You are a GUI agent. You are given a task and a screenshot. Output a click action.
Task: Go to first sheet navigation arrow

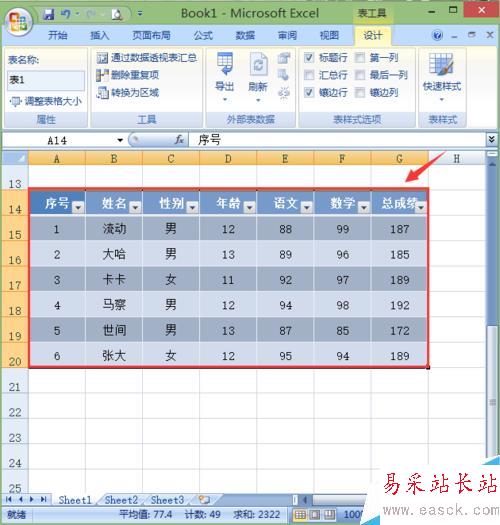pos(9,500)
